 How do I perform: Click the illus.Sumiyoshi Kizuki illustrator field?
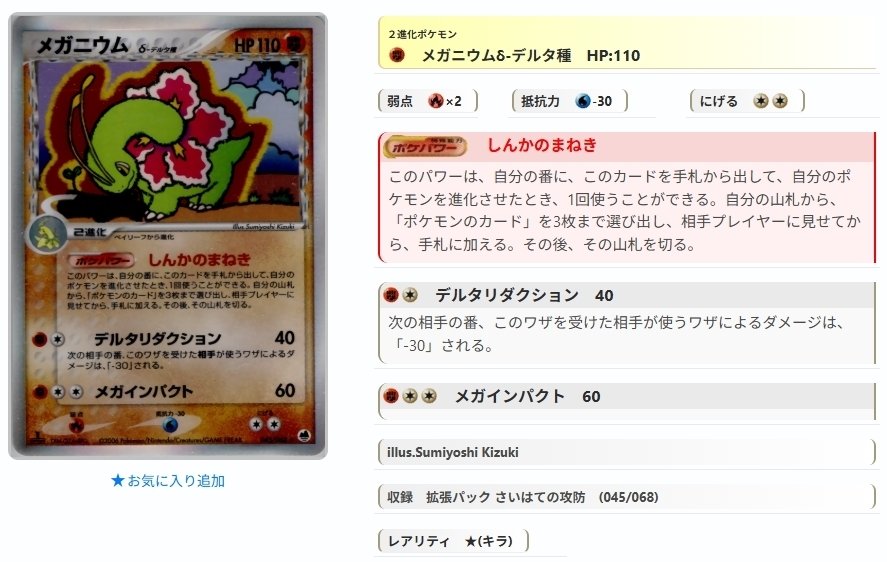[x=627, y=452]
